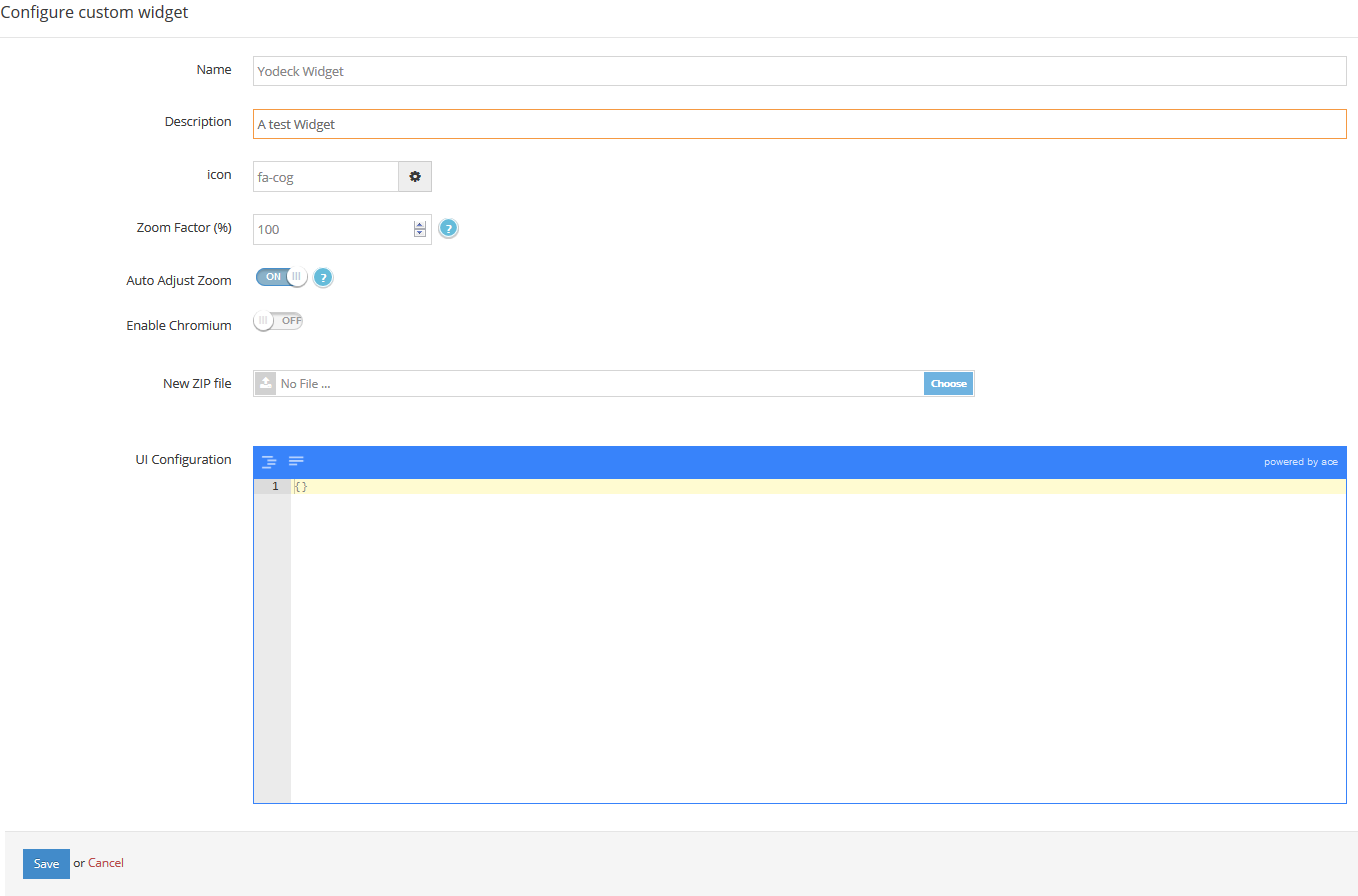Click into the Name text field
1358x896 pixels.
(x=798, y=71)
